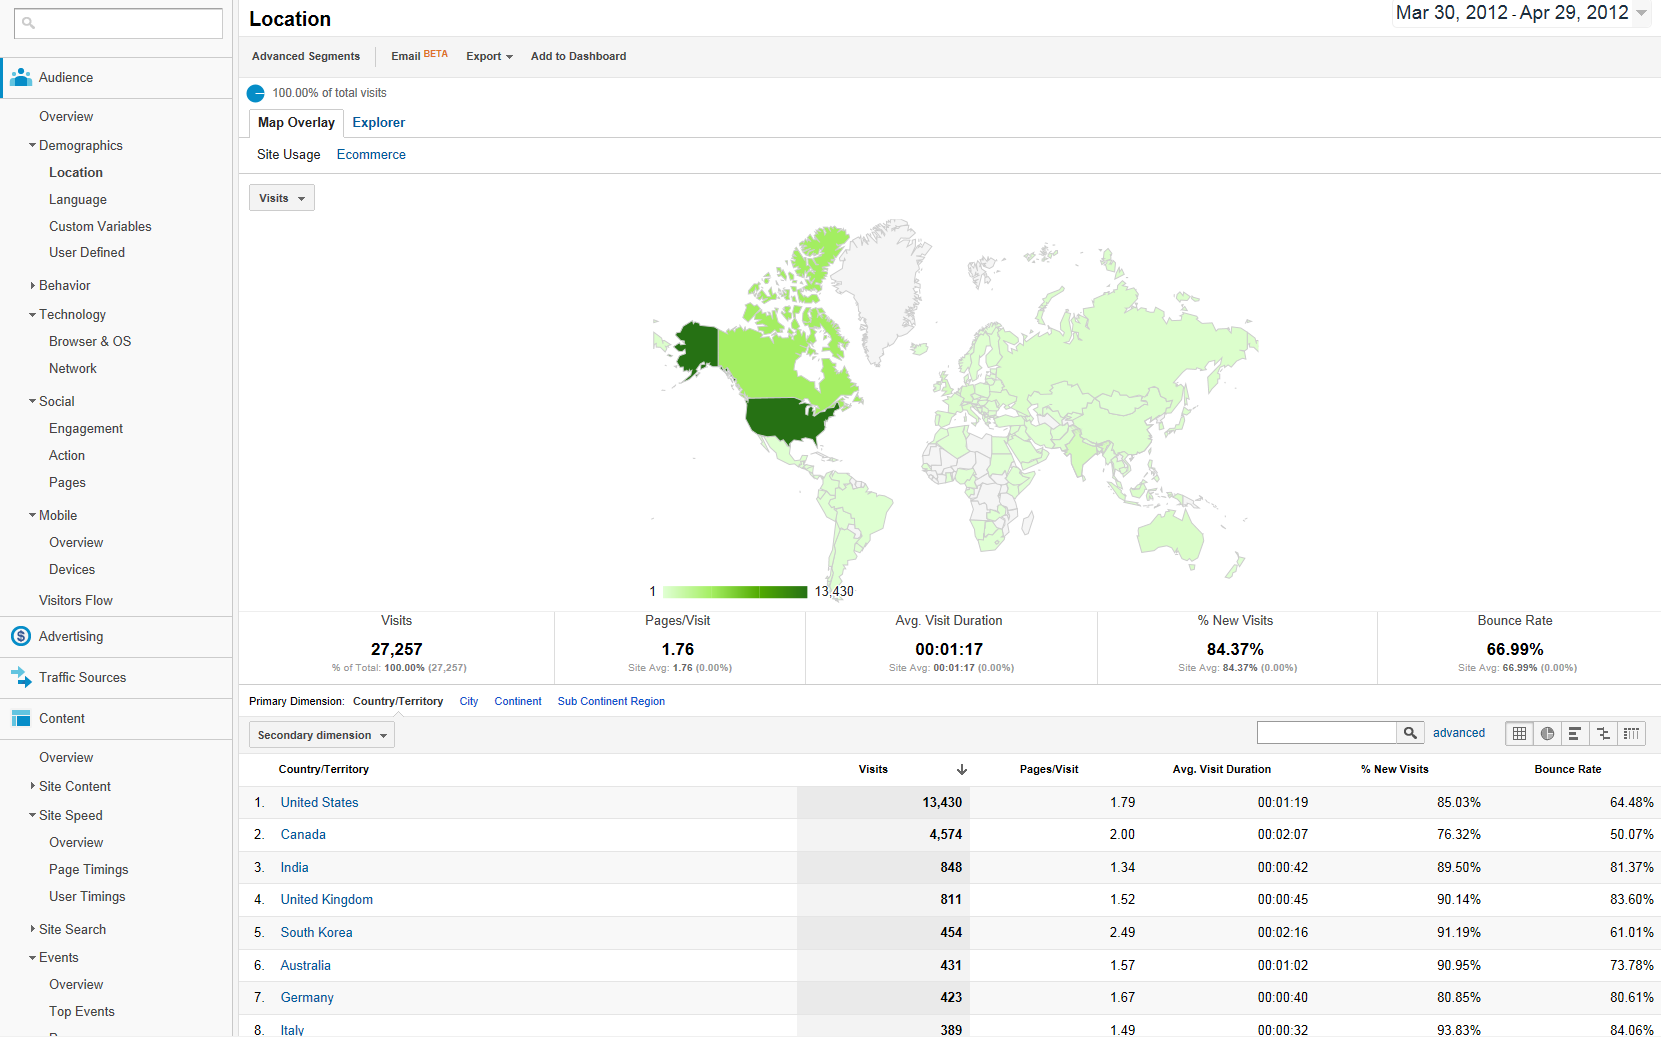Switch to performance bar chart view

[1575, 733]
